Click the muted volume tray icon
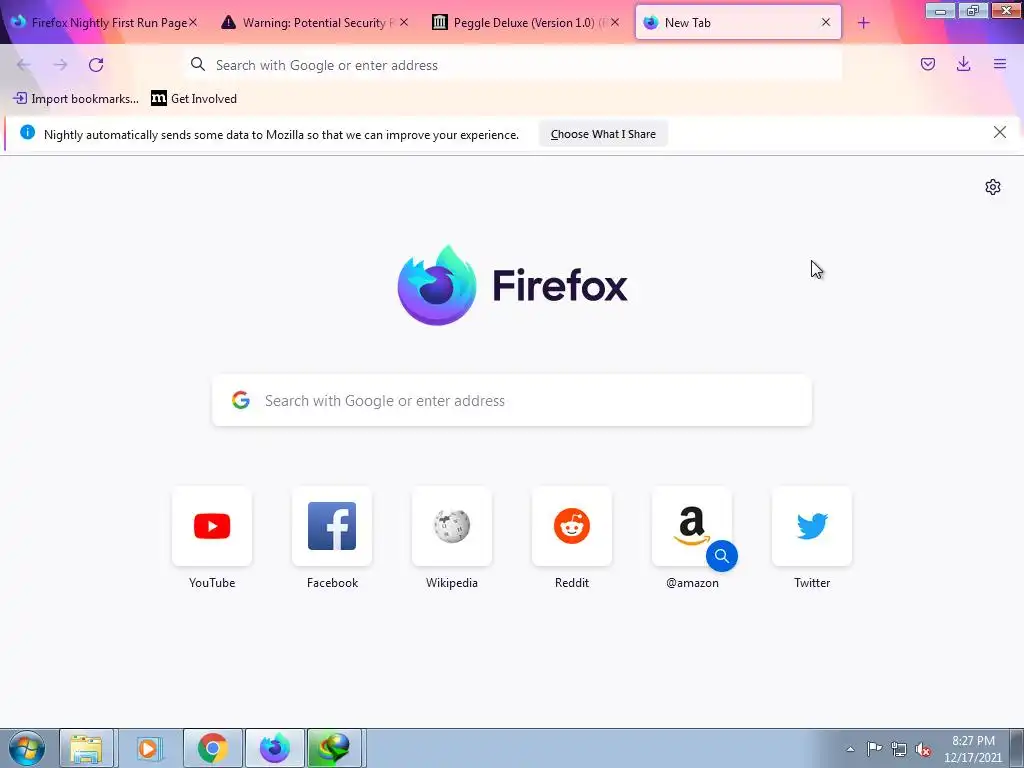1024x768 pixels. 923,749
